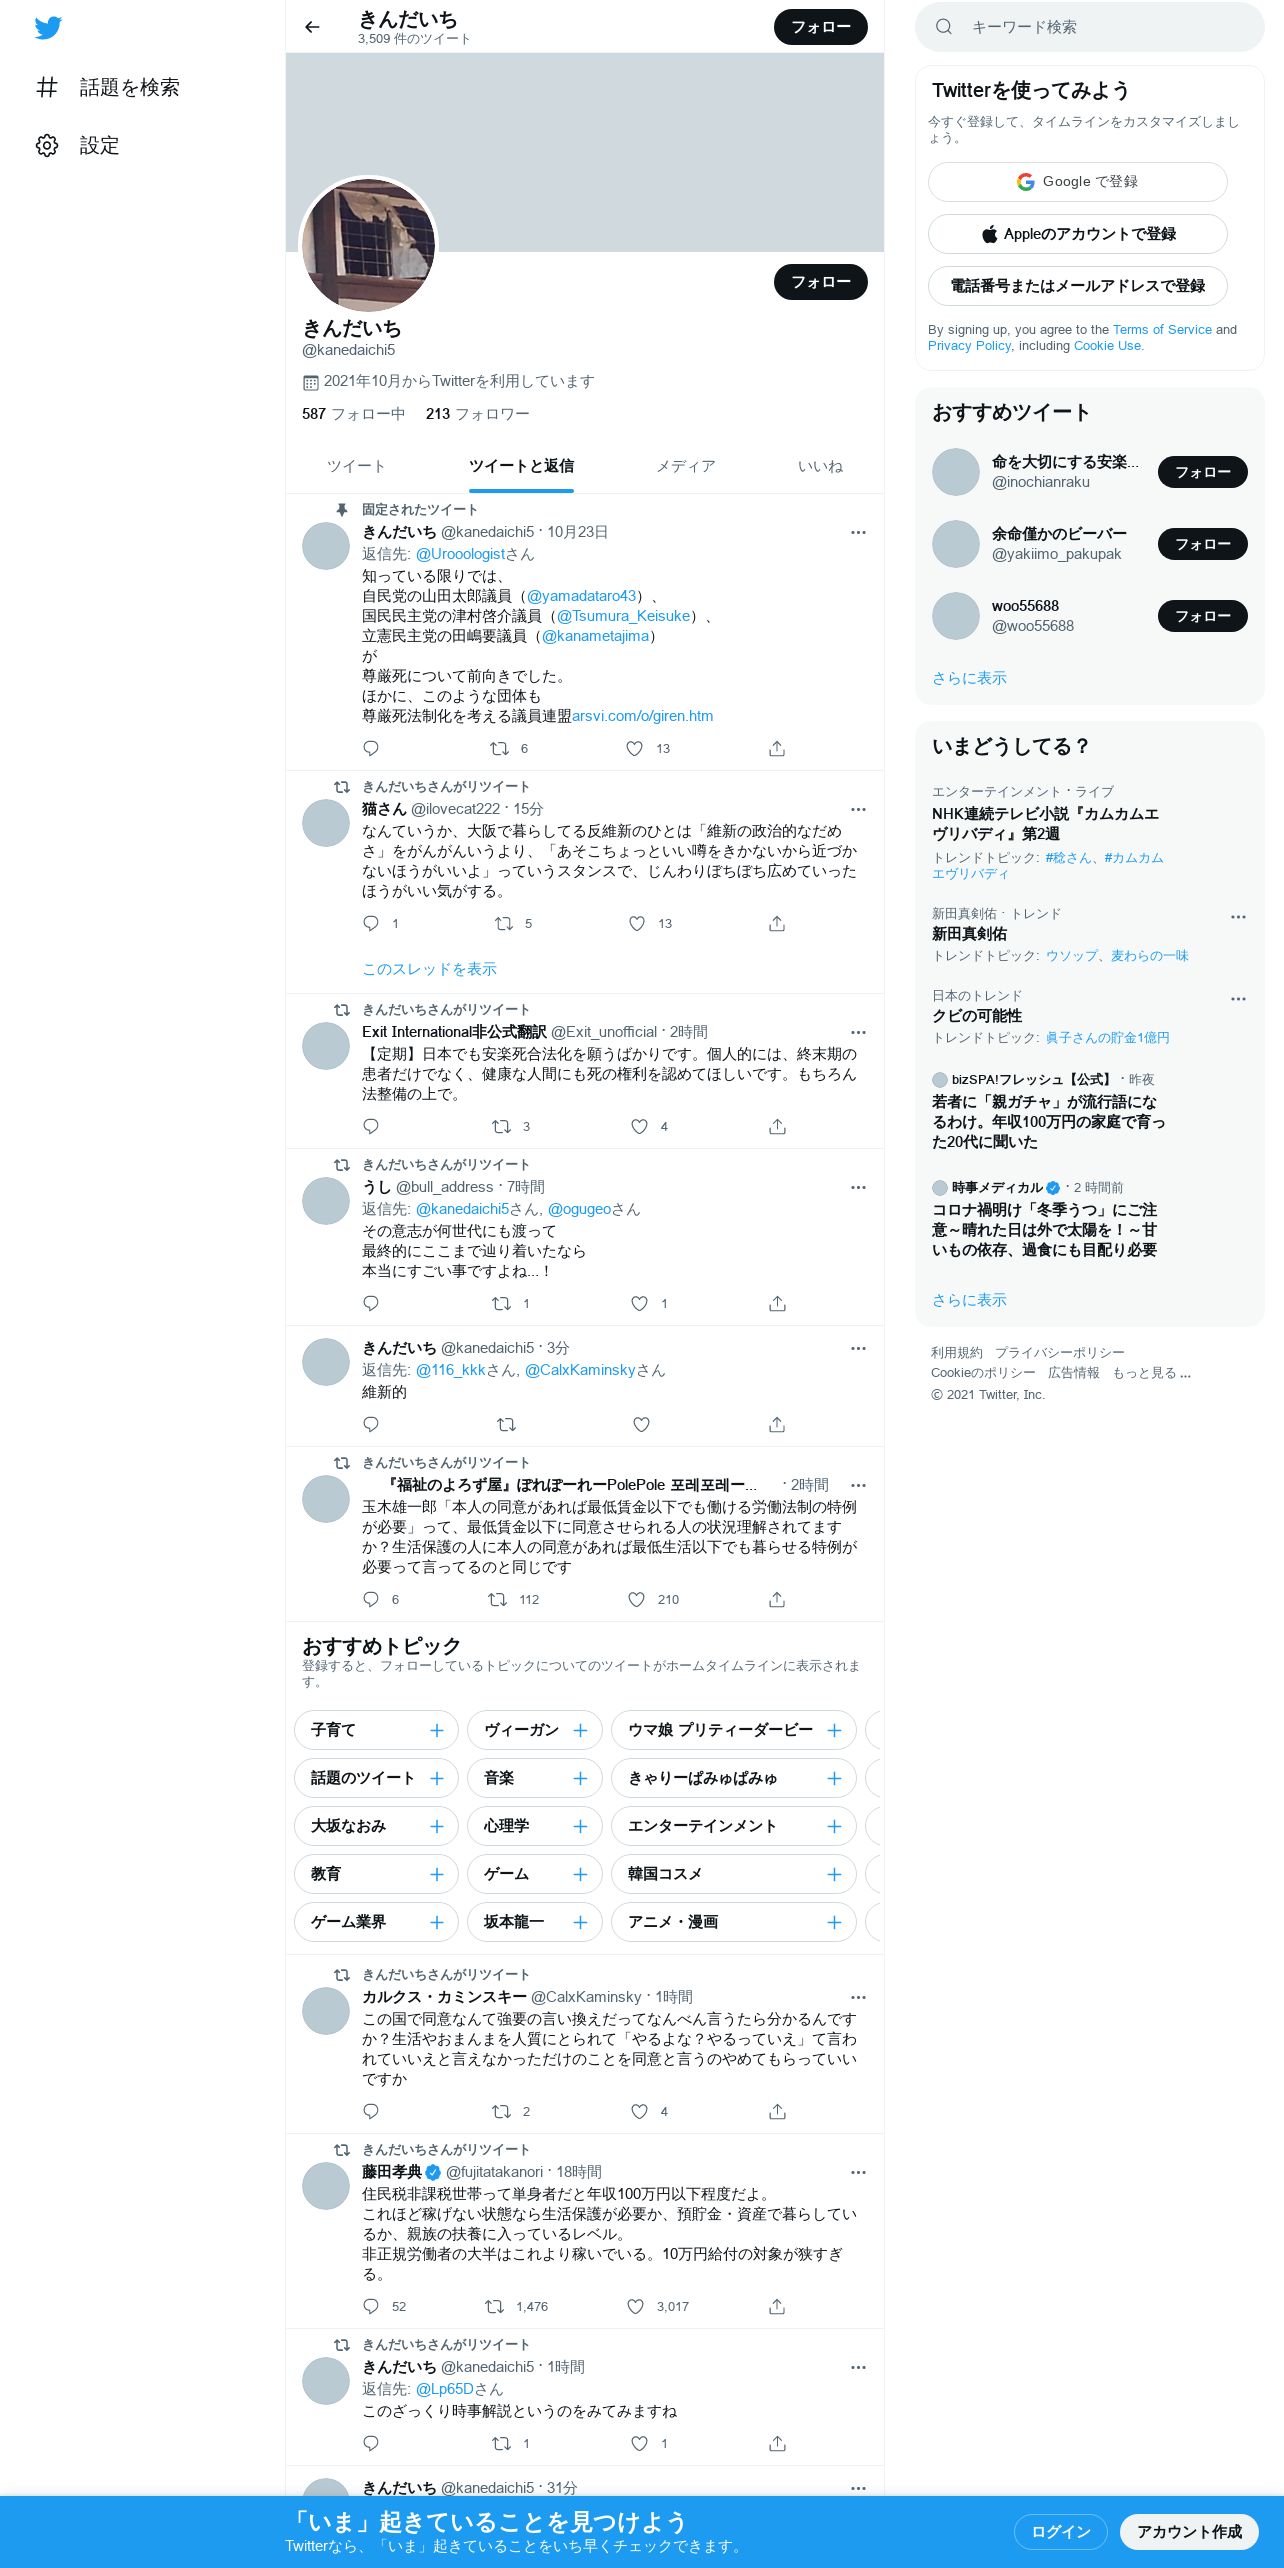Share カルクス・カミンスキー tweet
Viewport: 1284px width, 2568px height.
point(777,2111)
